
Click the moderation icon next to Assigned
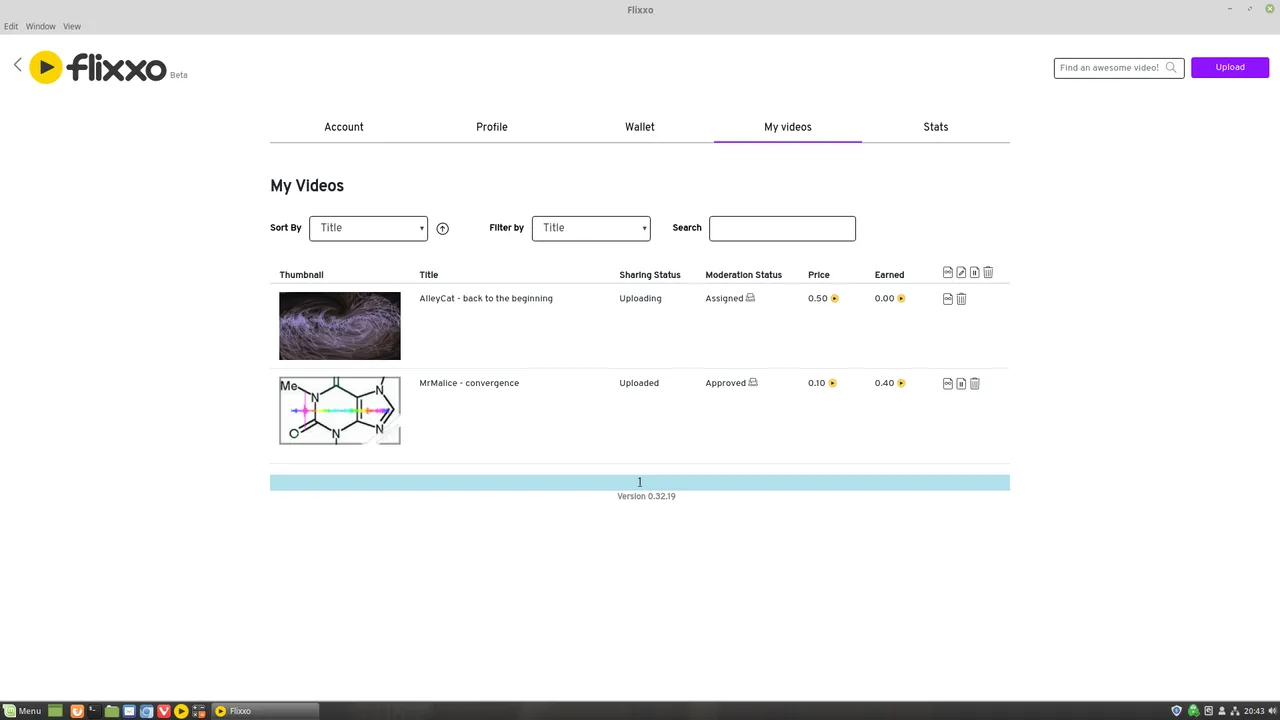(750, 298)
